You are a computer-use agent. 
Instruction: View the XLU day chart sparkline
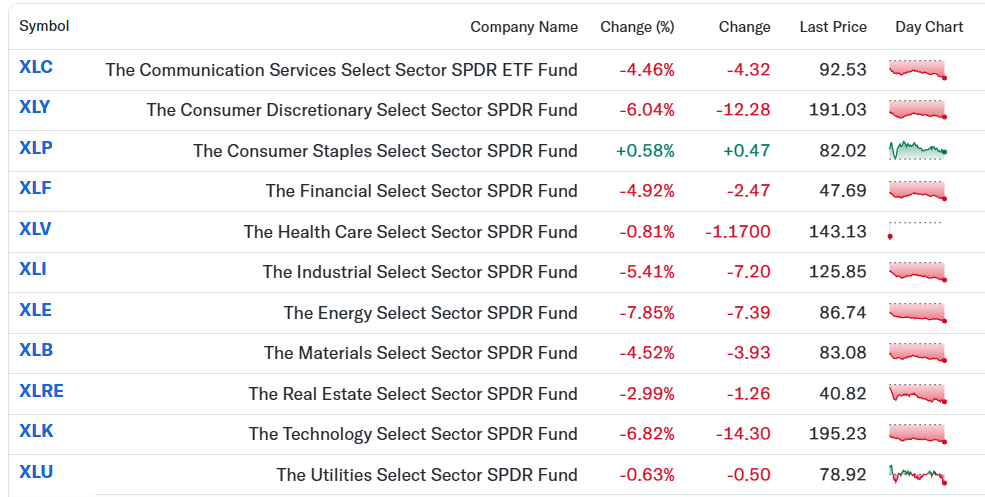click(918, 474)
